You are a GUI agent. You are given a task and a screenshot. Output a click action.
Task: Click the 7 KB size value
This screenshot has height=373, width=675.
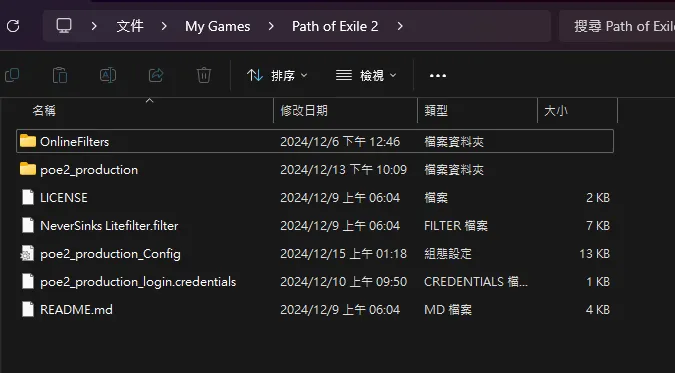tap(598, 226)
